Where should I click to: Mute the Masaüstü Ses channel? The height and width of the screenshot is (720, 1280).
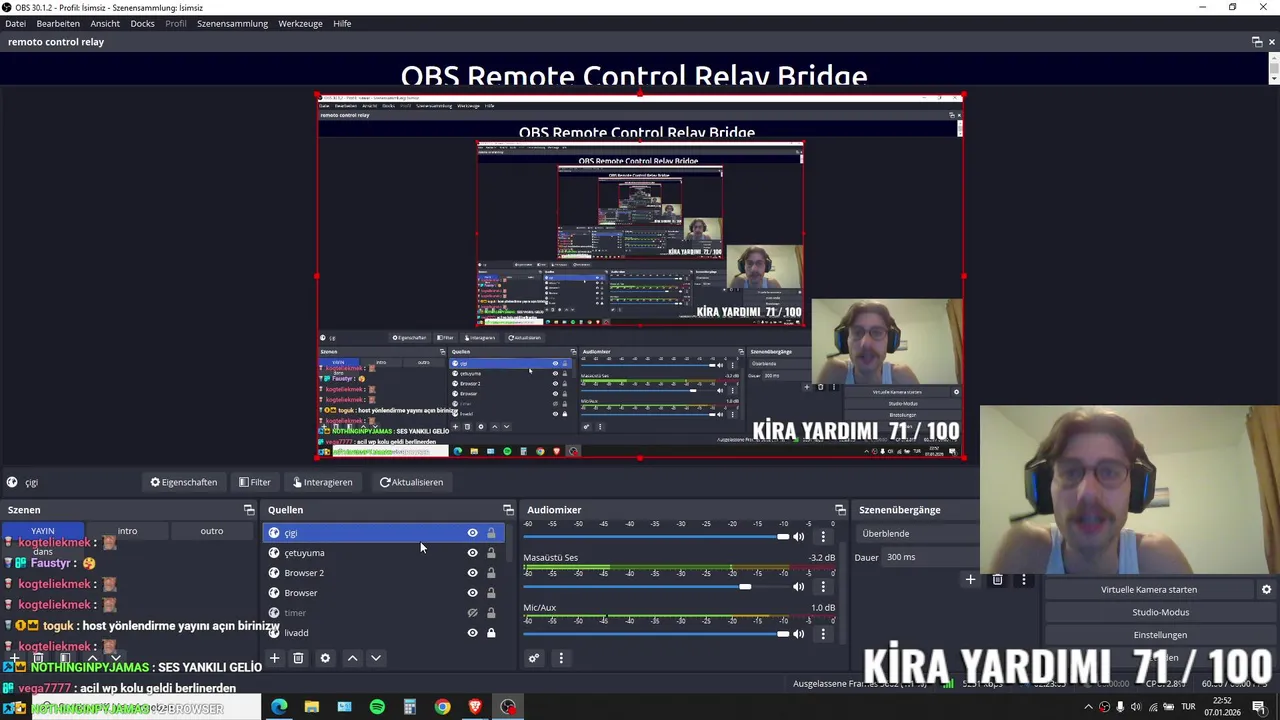click(x=799, y=587)
